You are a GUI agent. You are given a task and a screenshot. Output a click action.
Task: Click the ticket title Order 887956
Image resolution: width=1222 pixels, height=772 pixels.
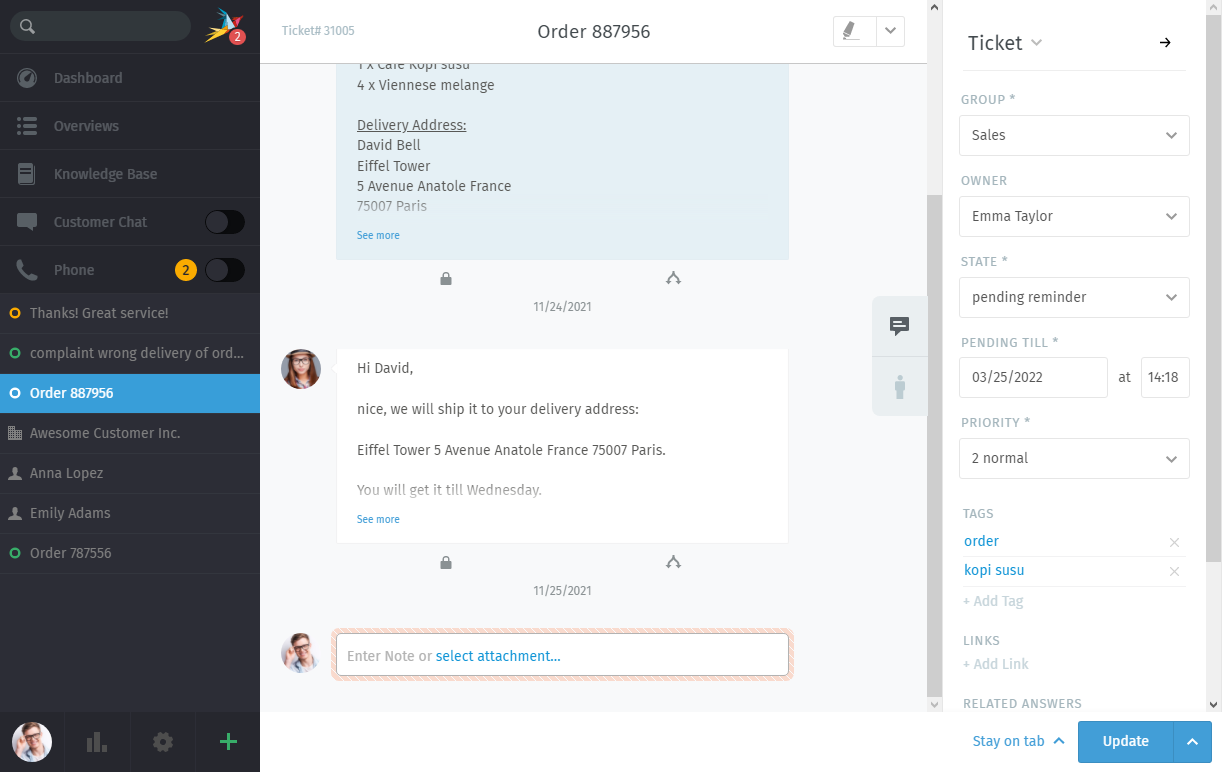tap(594, 32)
